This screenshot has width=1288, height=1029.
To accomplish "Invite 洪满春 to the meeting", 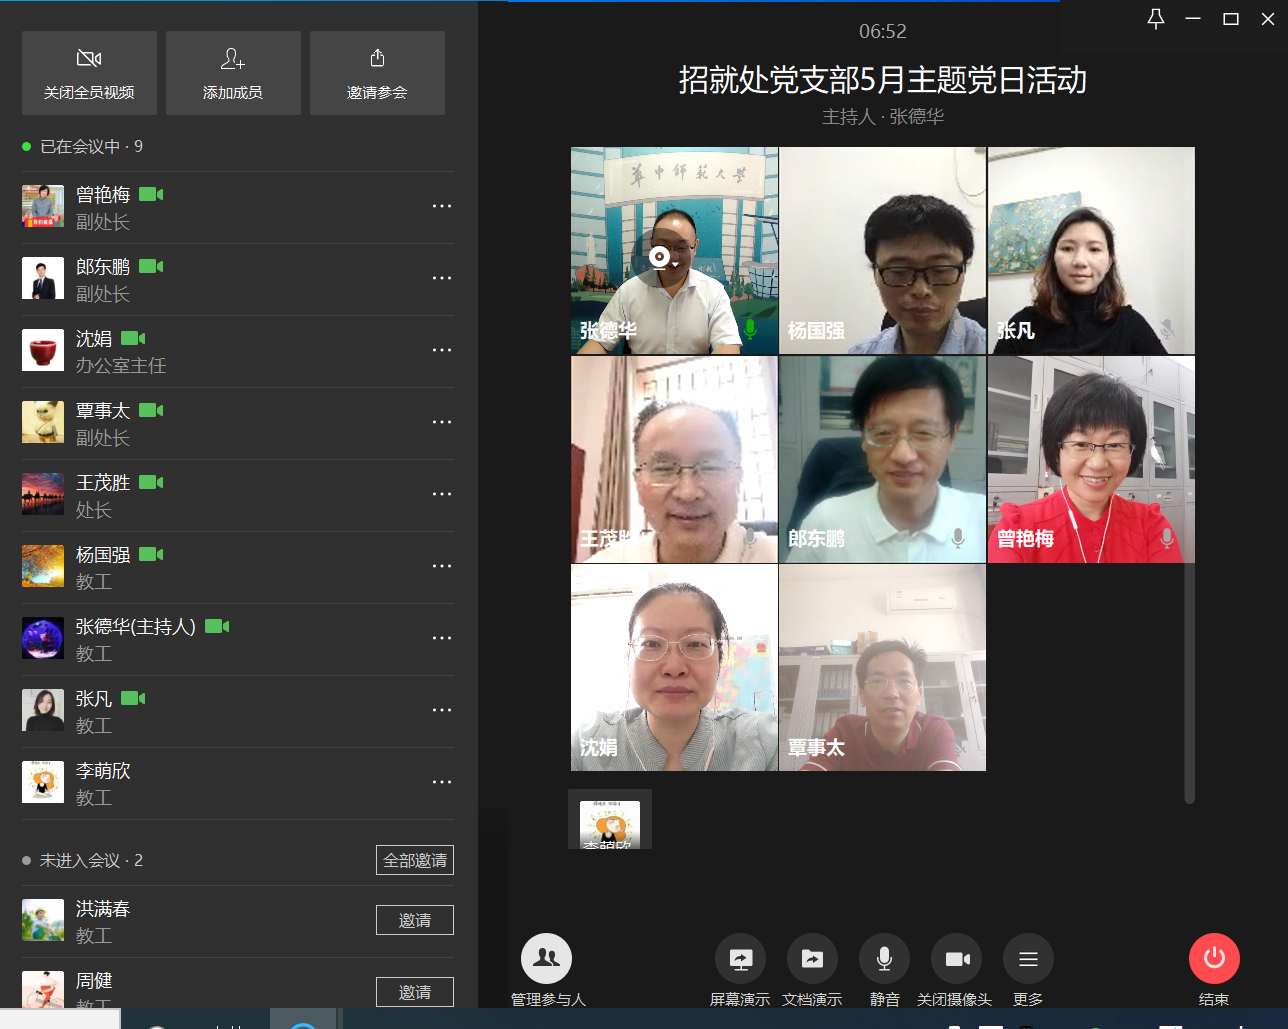I will [415, 920].
